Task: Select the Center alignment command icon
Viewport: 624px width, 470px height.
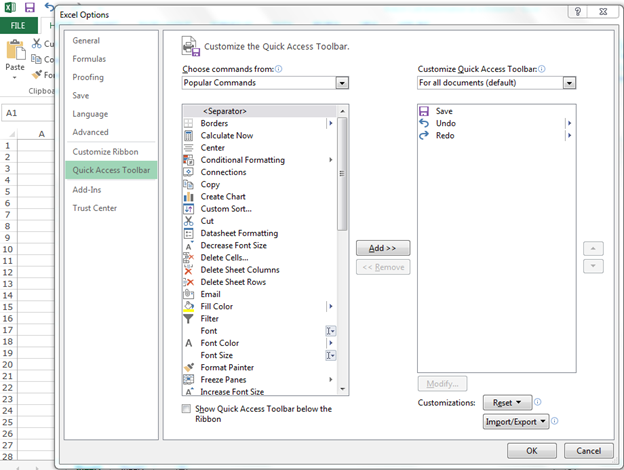Action: tap(188, 148)
